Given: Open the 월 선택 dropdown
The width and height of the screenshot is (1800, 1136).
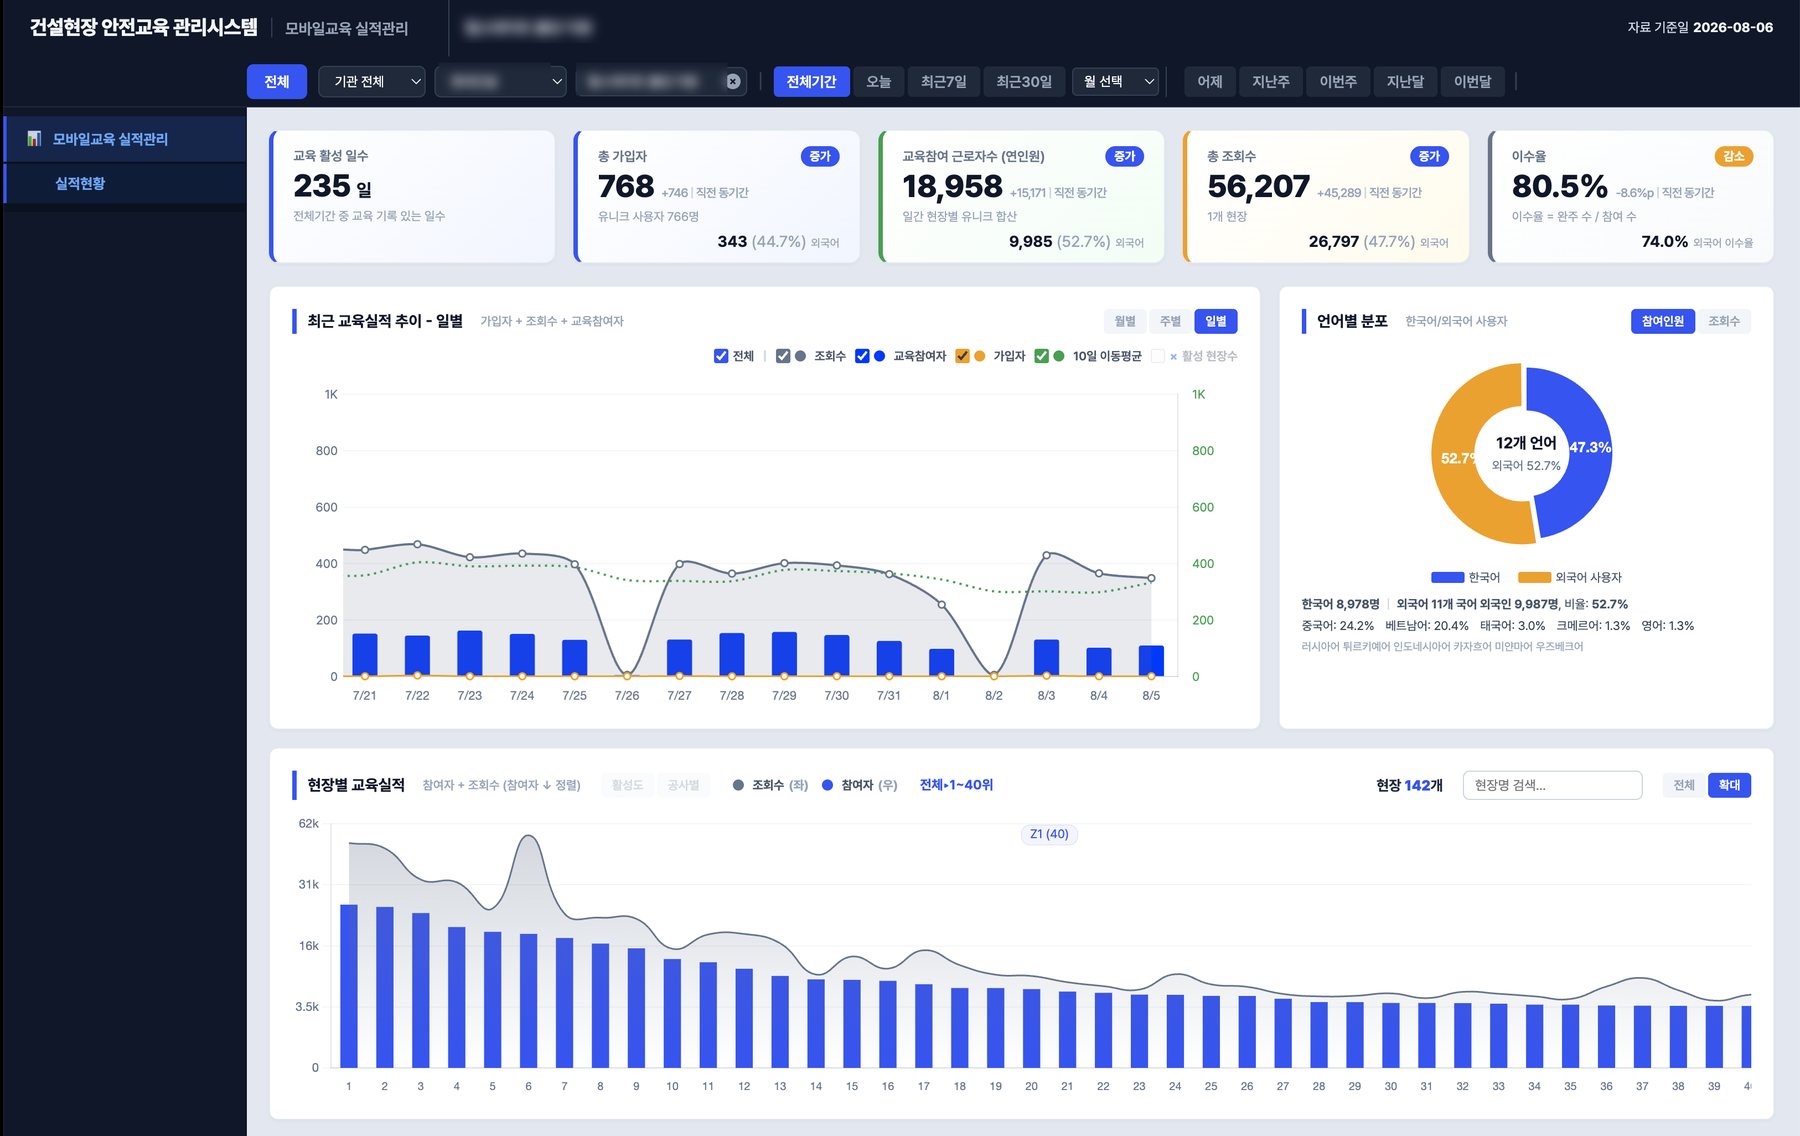Looking at the screenshot, I should (1115, 82).
